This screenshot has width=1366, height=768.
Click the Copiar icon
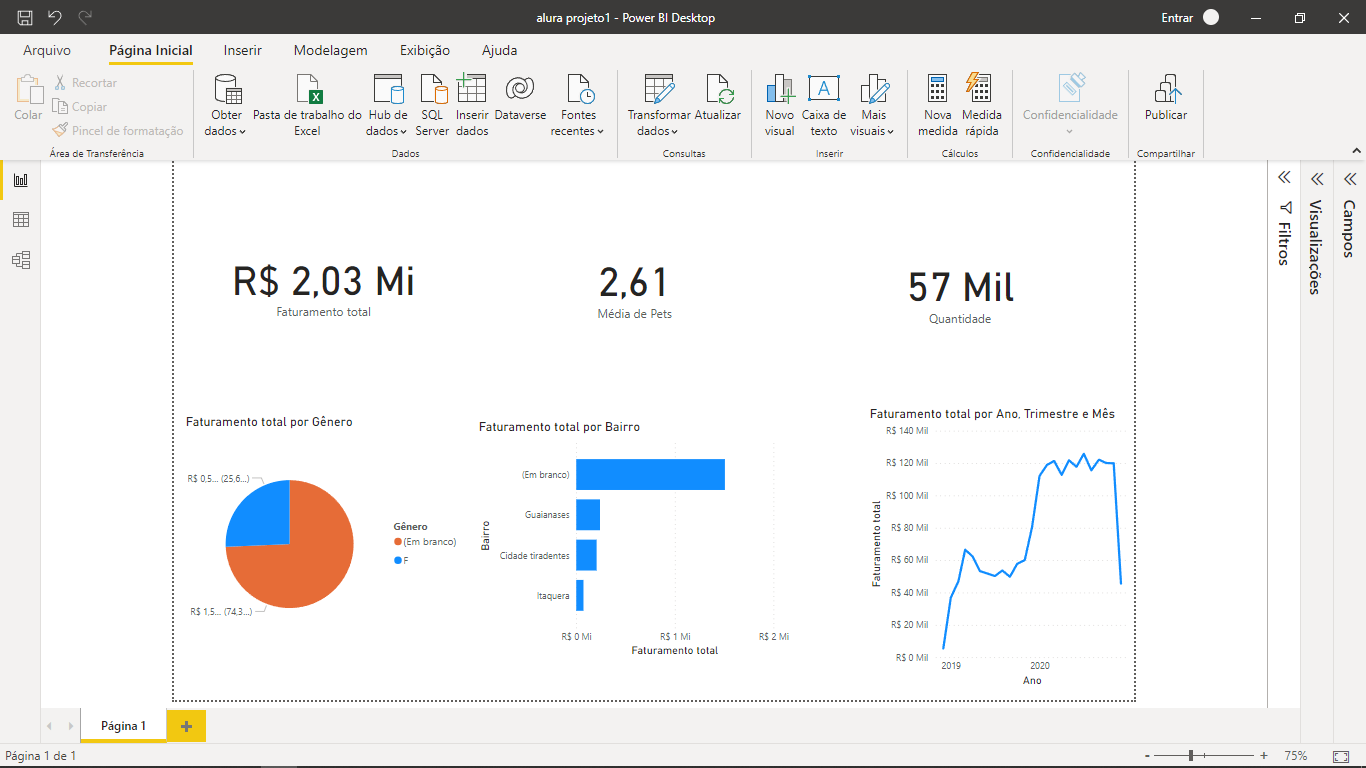[x=60, y=107]
